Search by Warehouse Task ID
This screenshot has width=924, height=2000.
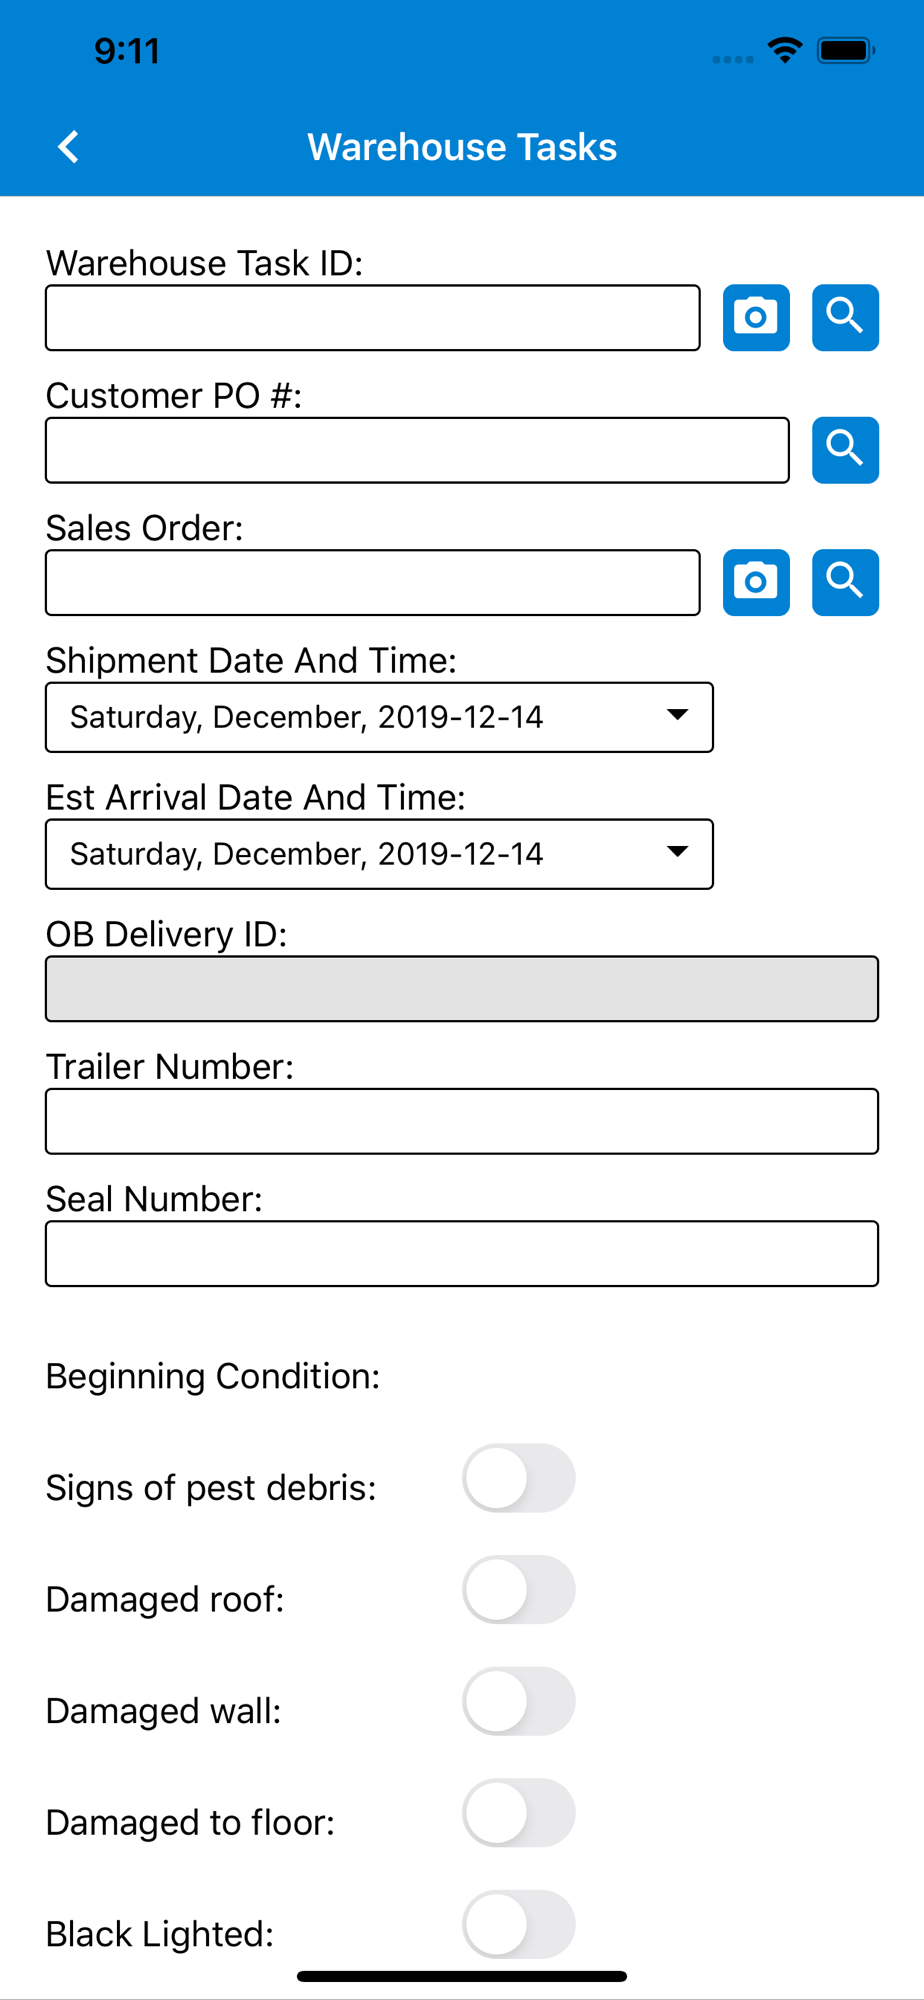[x=845, y=318]
